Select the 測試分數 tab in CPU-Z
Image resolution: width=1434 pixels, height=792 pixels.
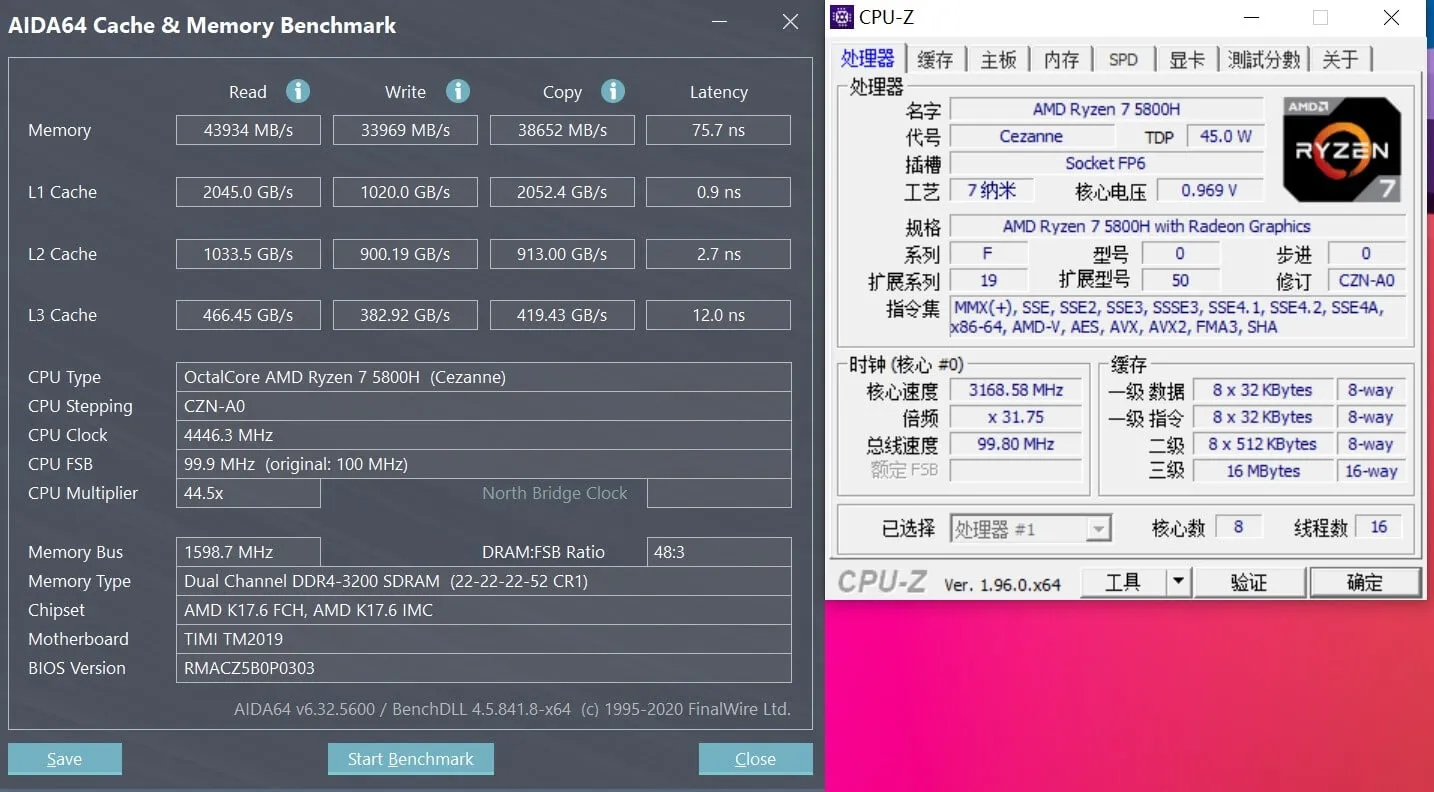tap(1264, 60)
